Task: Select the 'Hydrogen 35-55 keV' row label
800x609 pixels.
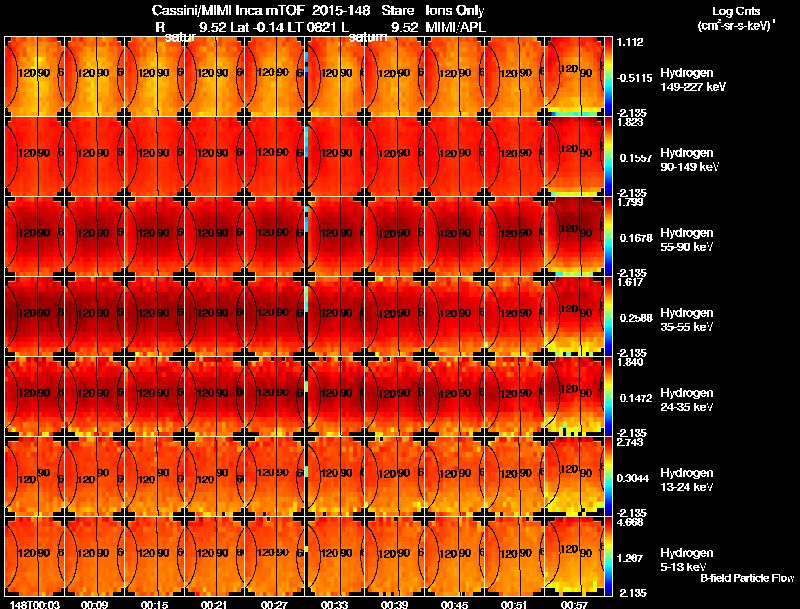Action: tap(687, 320)
